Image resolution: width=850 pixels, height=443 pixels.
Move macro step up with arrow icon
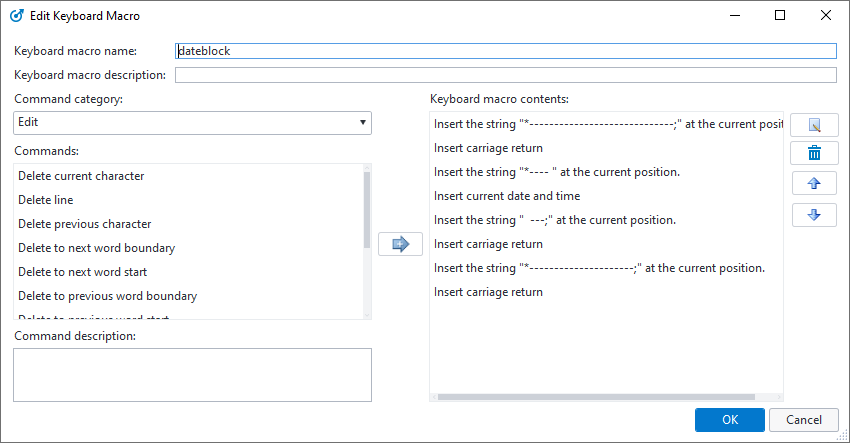(814, 184)
